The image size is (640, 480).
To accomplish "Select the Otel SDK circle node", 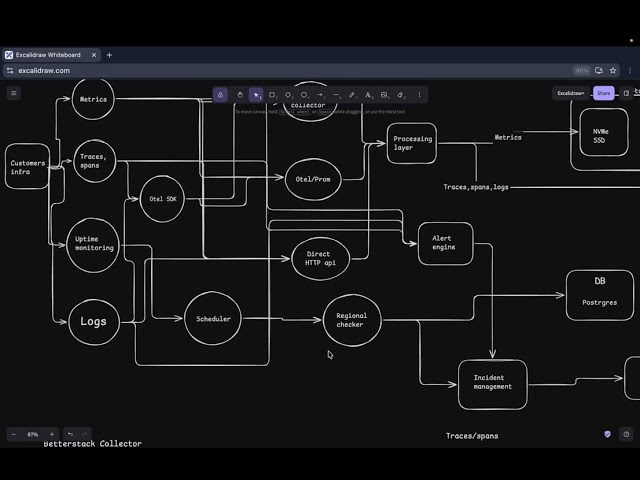I will (x=162, y=199).
